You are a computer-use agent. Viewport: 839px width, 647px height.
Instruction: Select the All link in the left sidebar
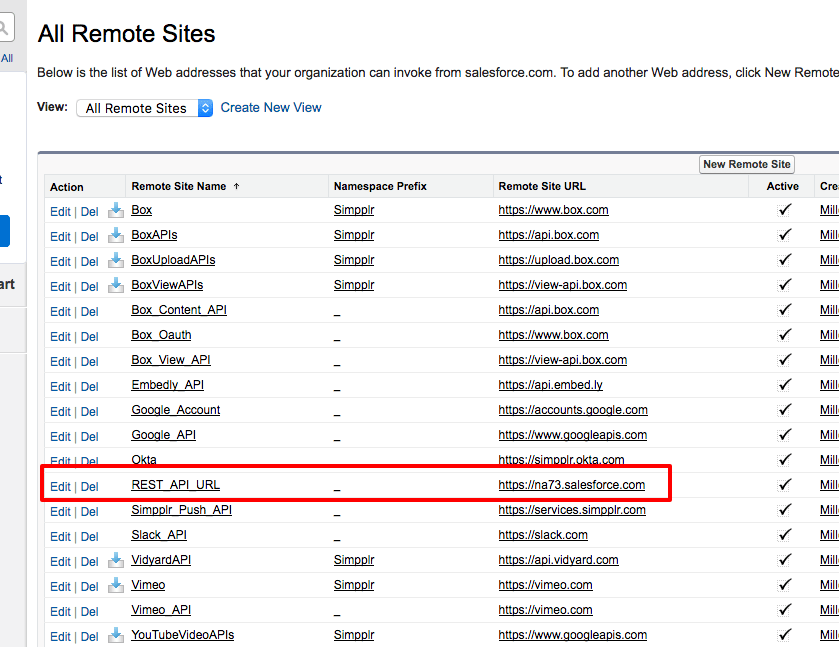tap(7, 57)
